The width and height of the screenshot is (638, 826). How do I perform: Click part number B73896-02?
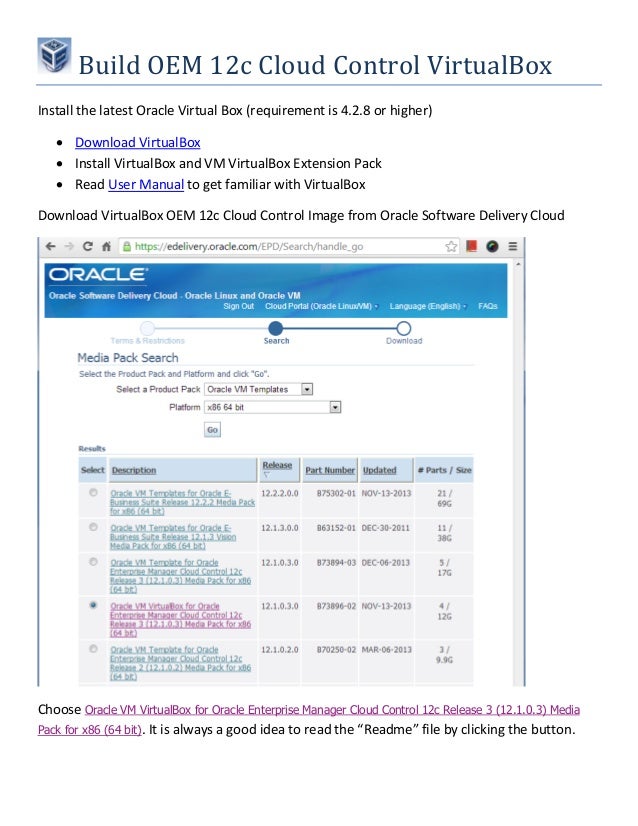click(x=336, y=606)
